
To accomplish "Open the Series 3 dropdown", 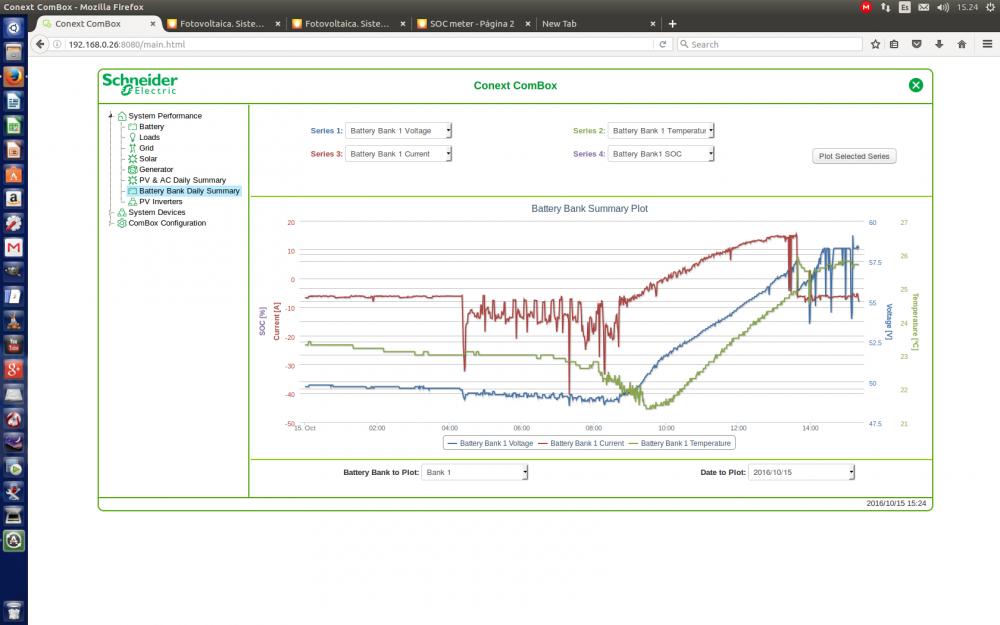I will click(x=399, y=154).
